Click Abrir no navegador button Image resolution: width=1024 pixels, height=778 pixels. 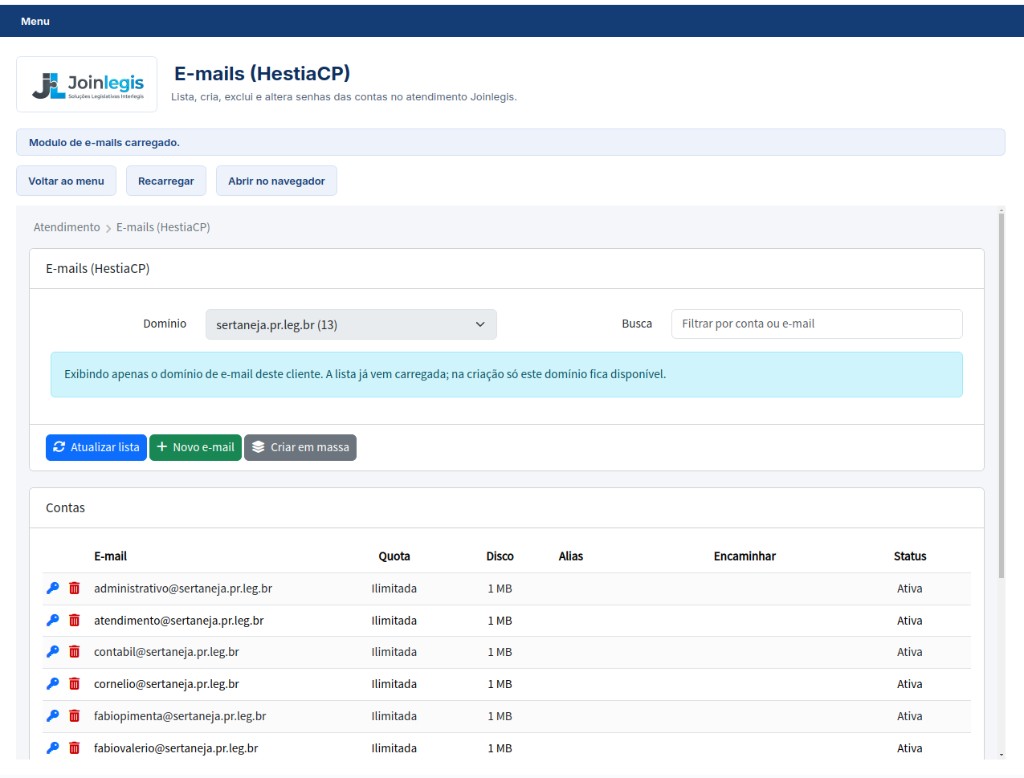[x=276, y=181]
